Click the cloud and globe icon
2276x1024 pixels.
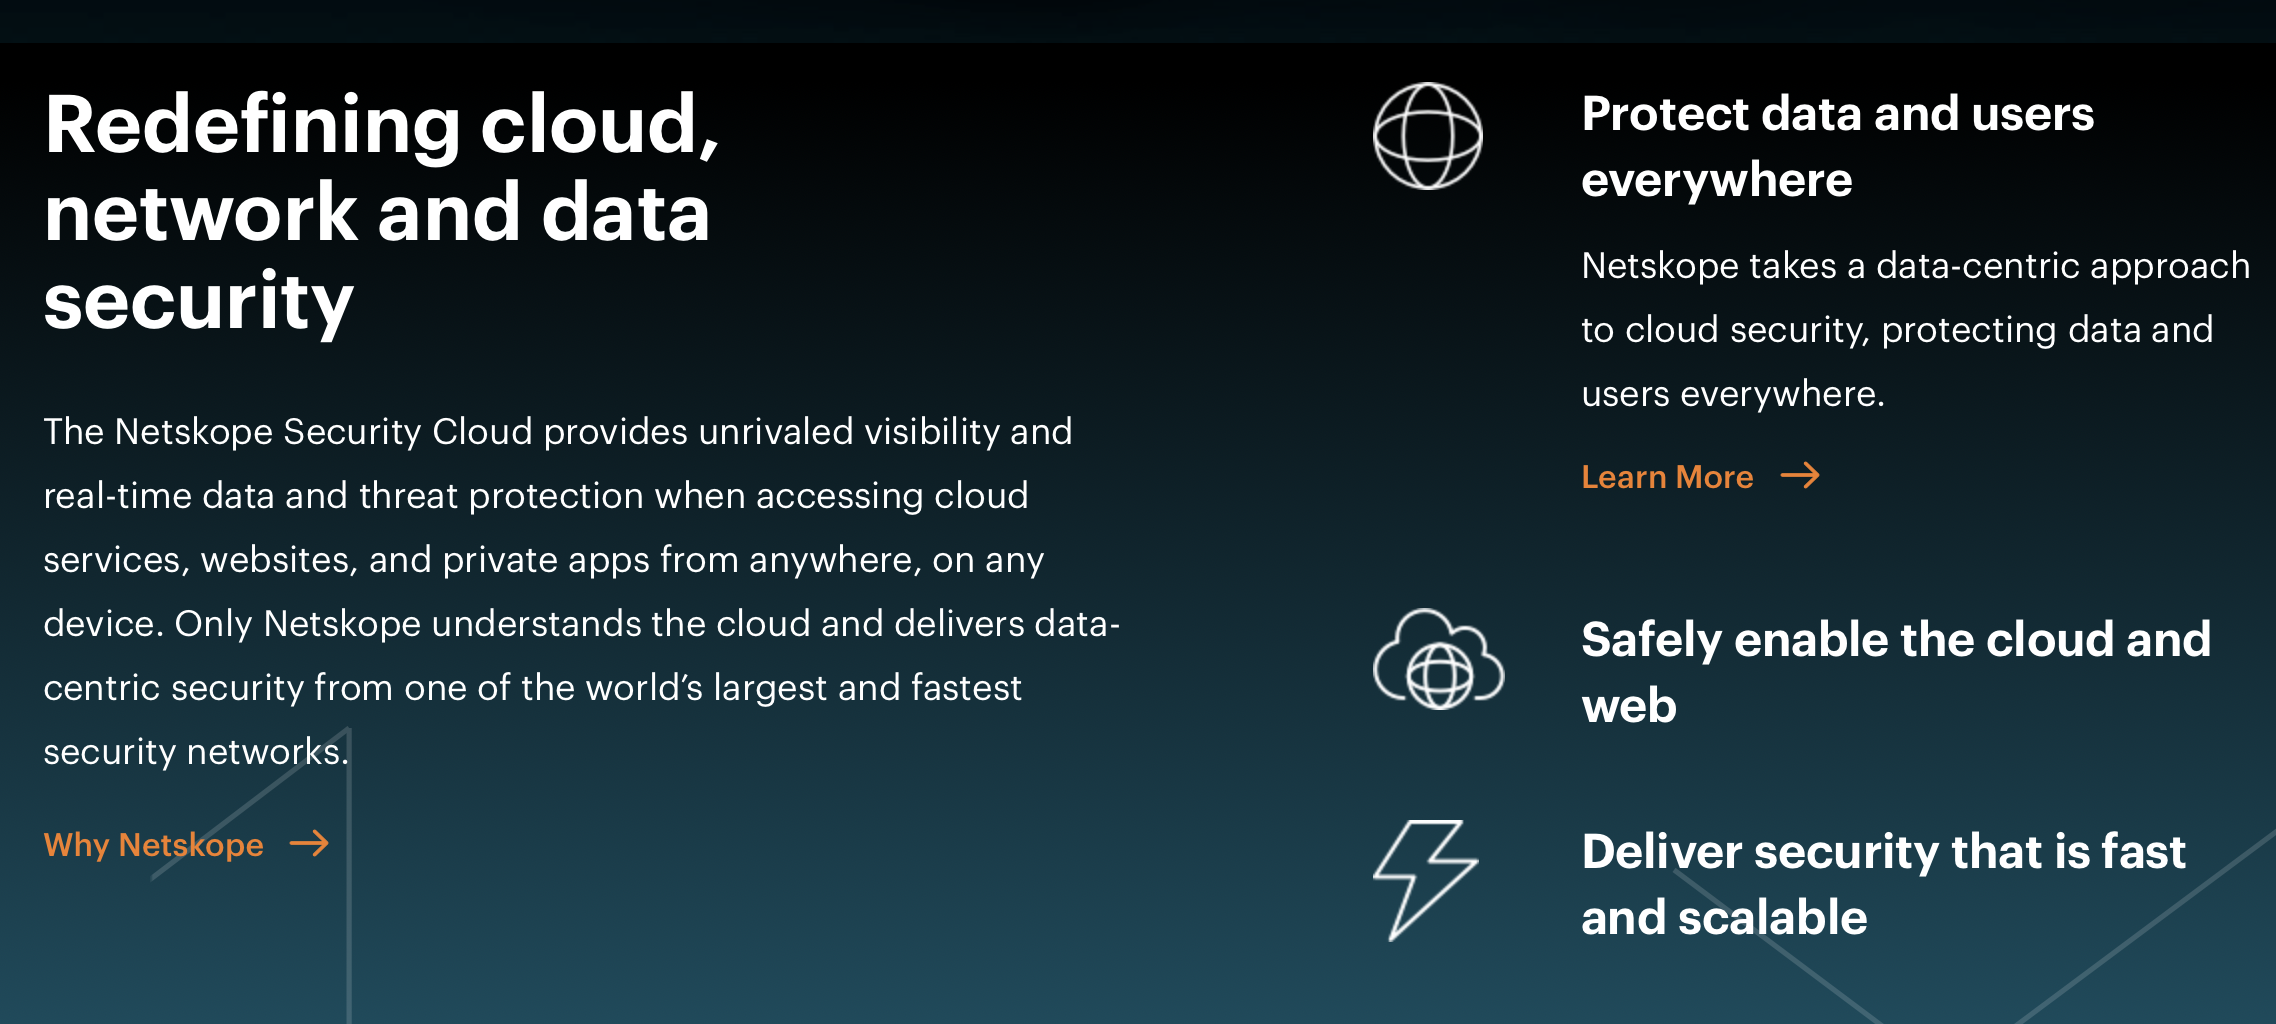click(x=1438, y=659)
